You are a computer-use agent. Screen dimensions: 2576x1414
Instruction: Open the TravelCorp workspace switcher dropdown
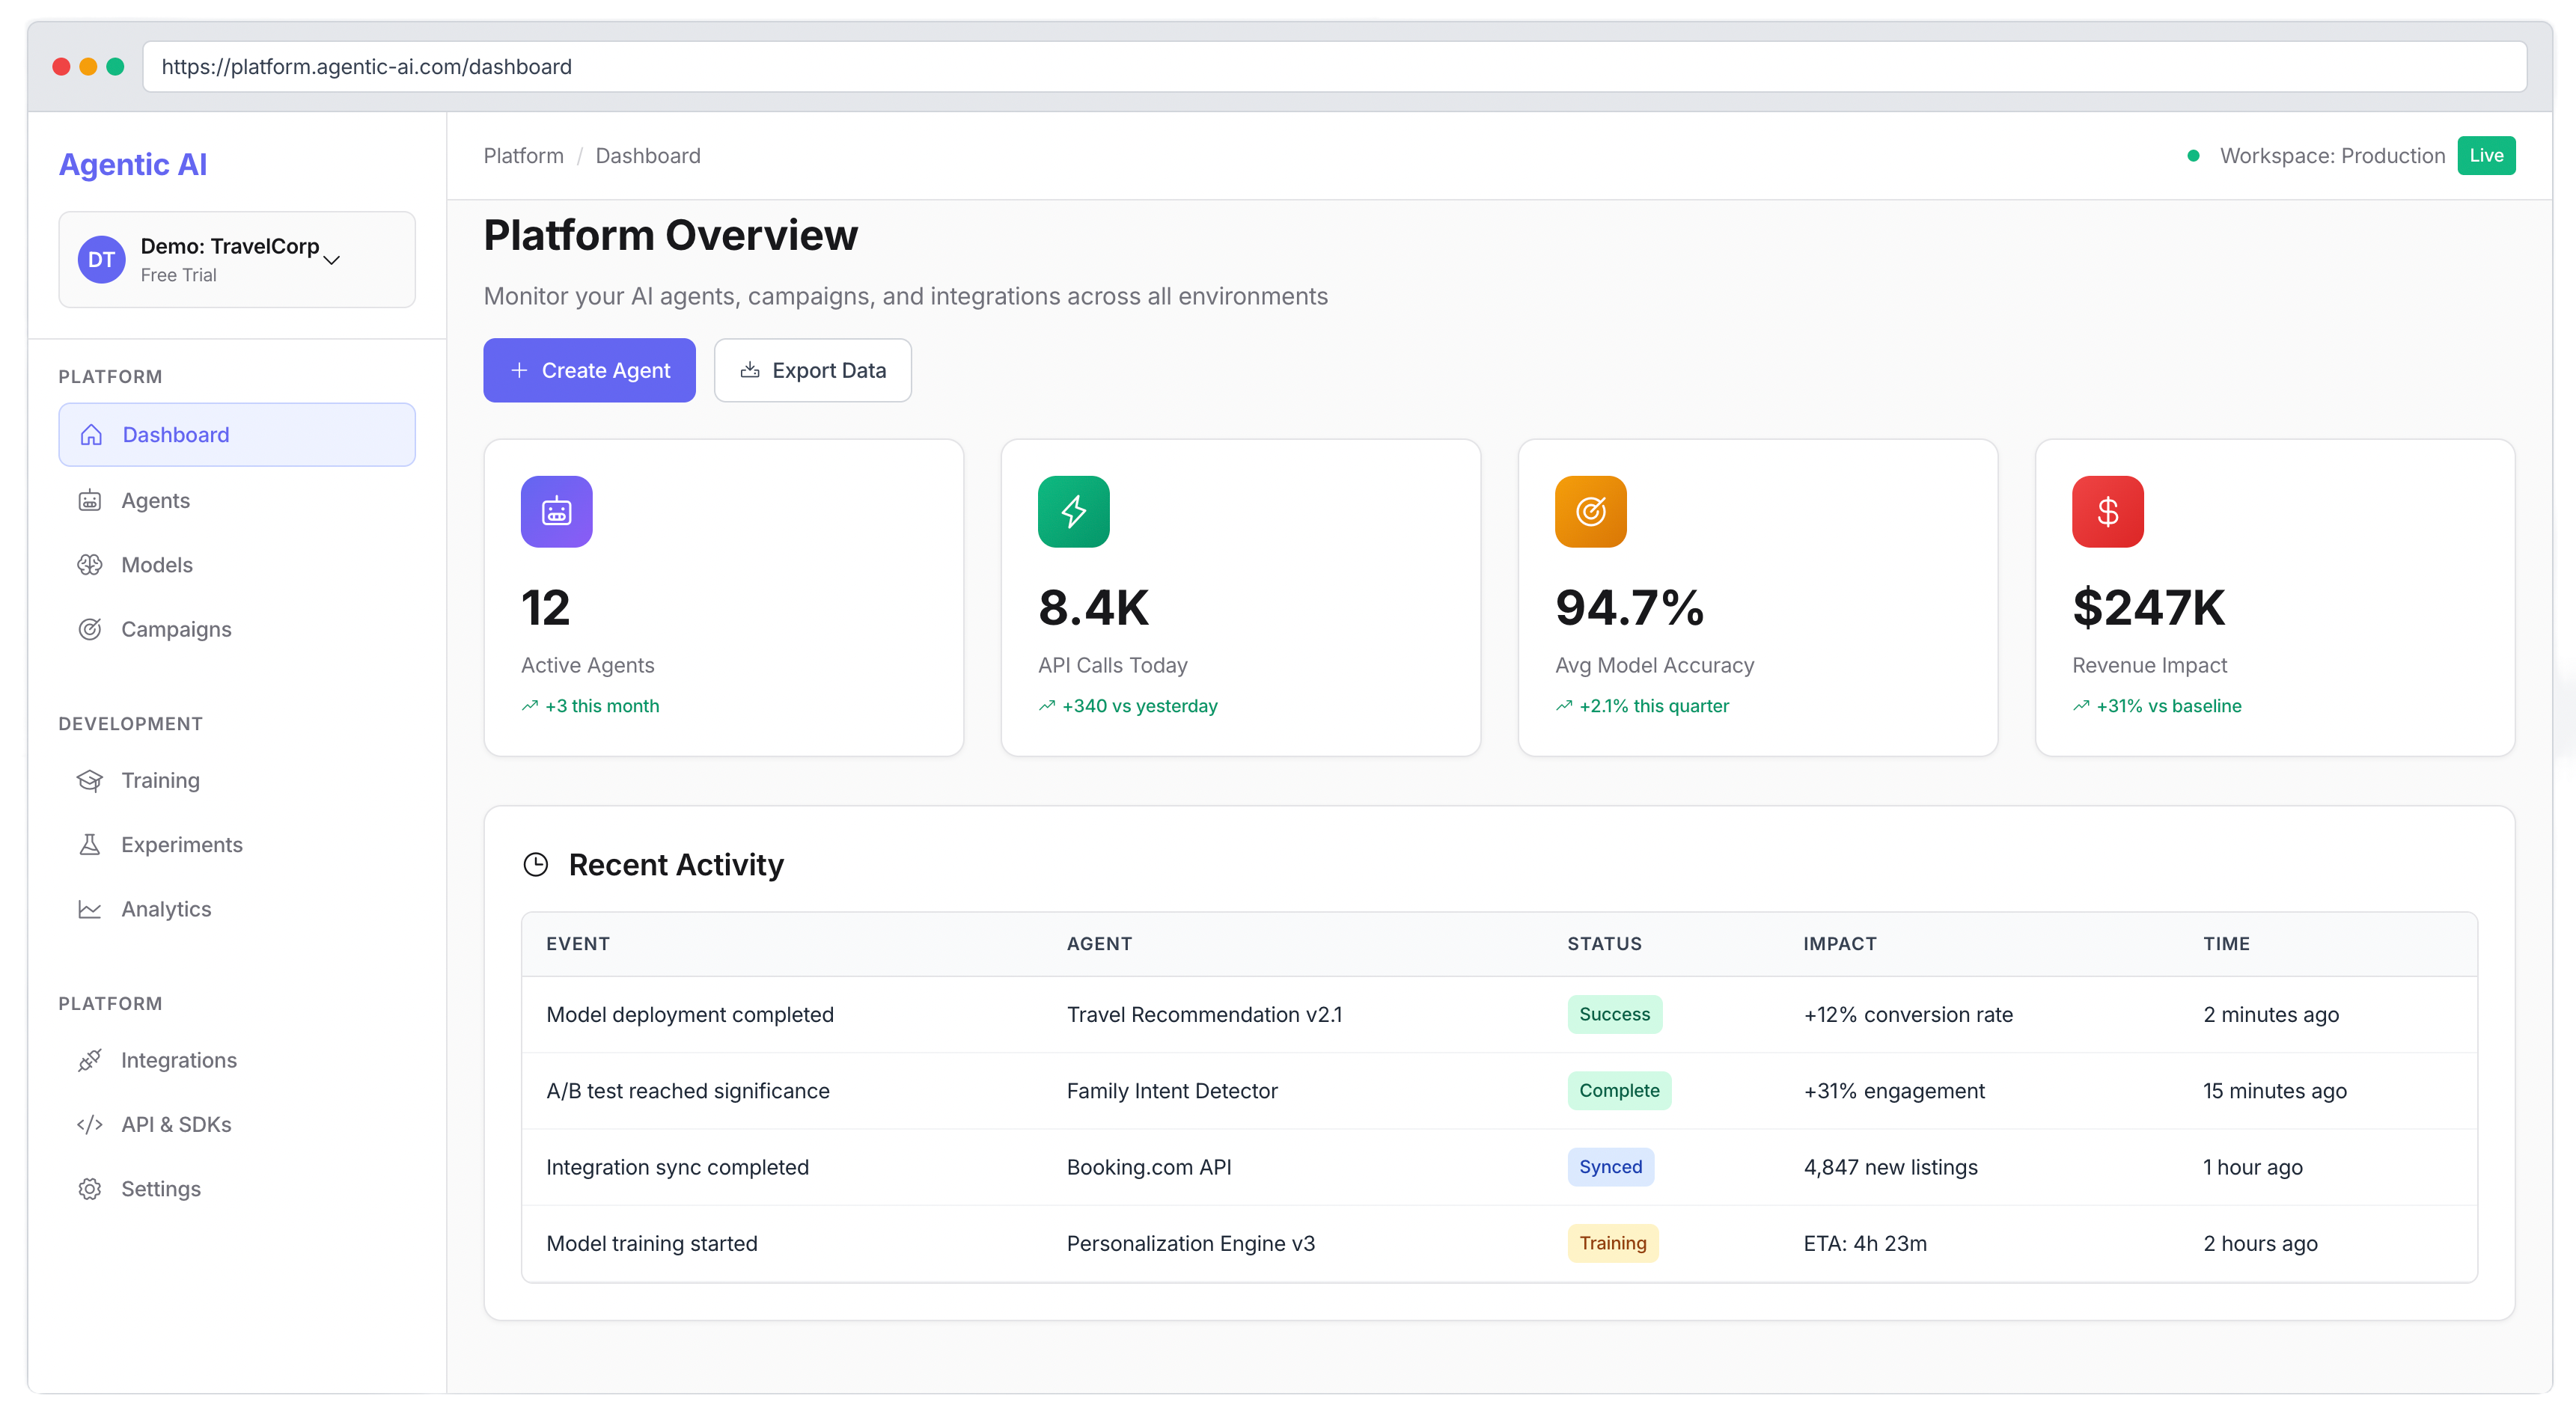tap(237, 259)
